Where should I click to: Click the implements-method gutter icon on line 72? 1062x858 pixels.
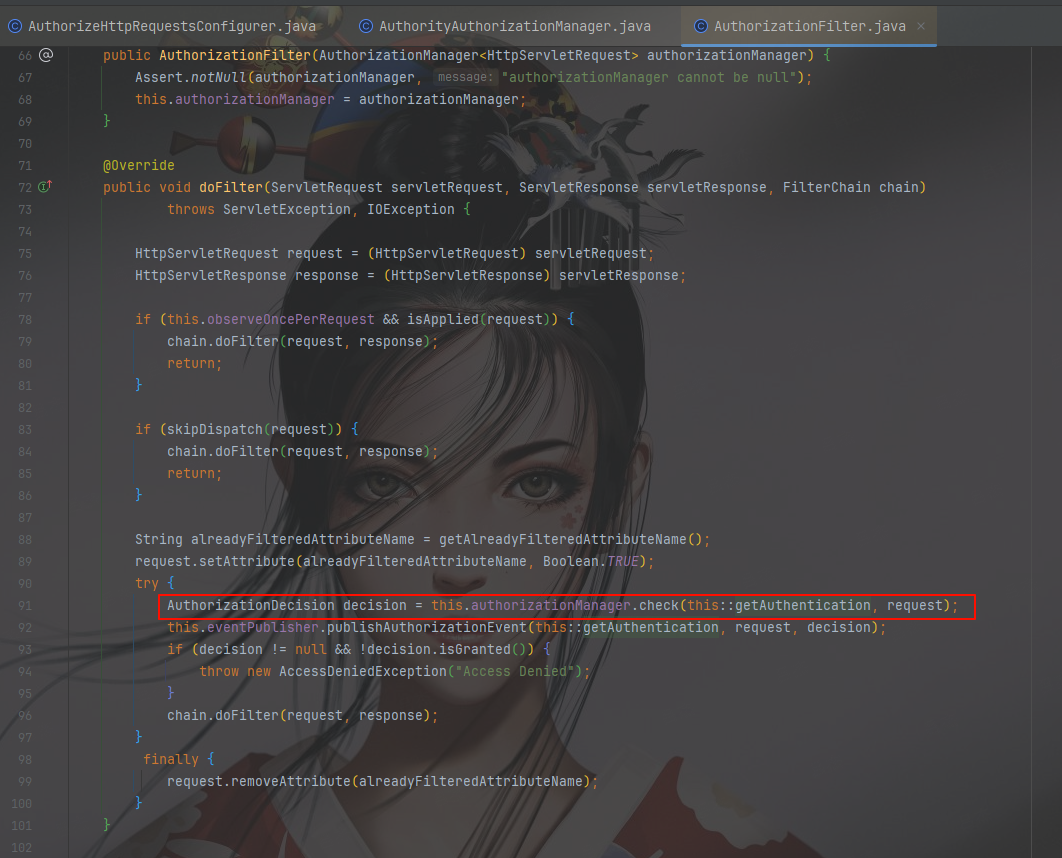(45, 186)
